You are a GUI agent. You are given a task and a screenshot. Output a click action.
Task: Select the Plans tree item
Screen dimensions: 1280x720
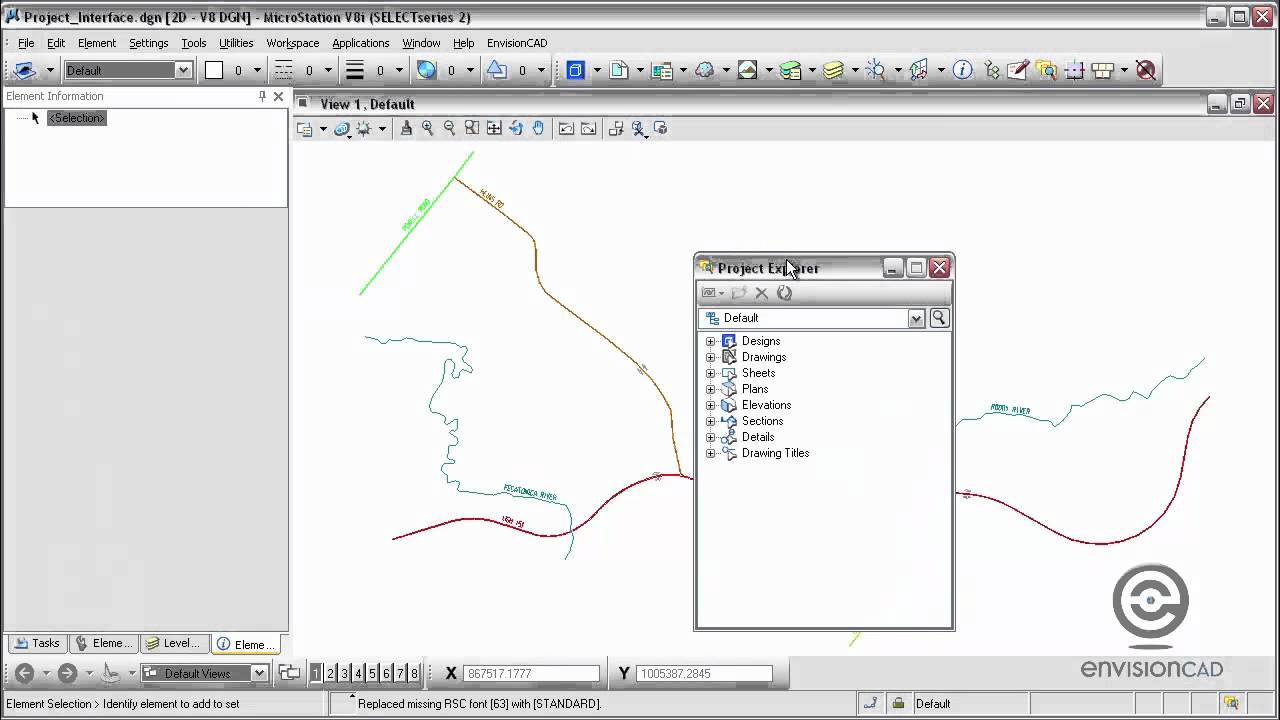coord(755,389)
